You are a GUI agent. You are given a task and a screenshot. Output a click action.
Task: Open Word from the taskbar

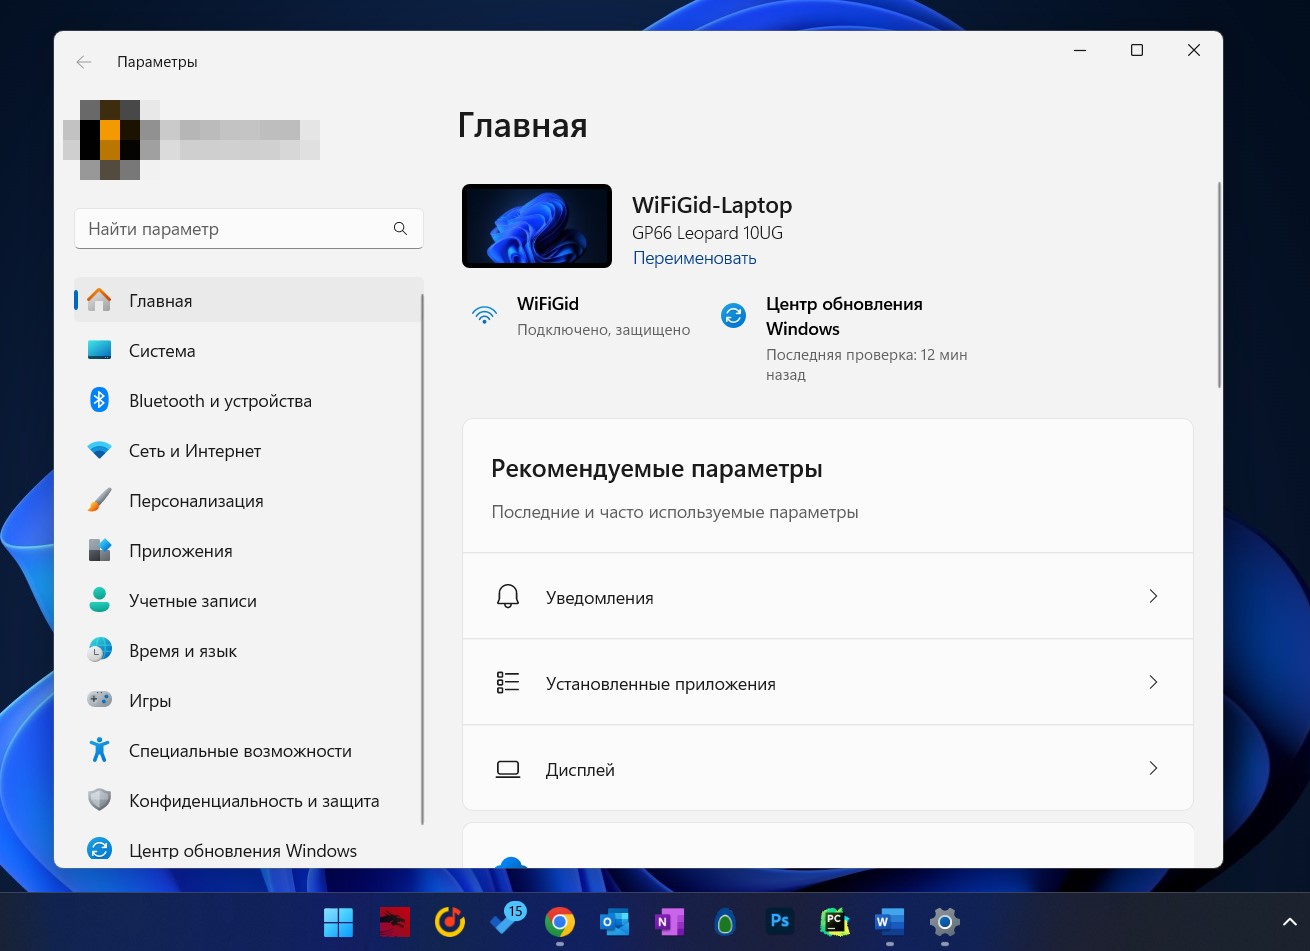click(x=889, y=922)
